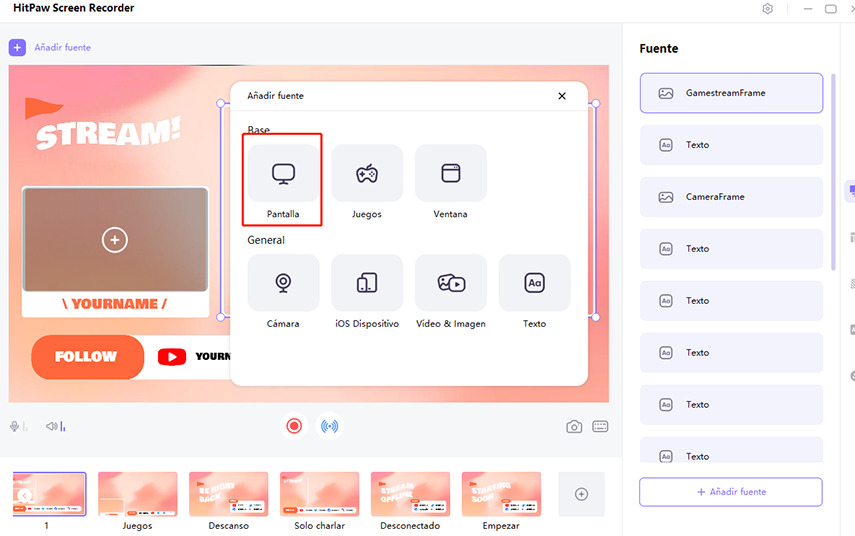Click the STREAM! title in preview

(108, 133)
